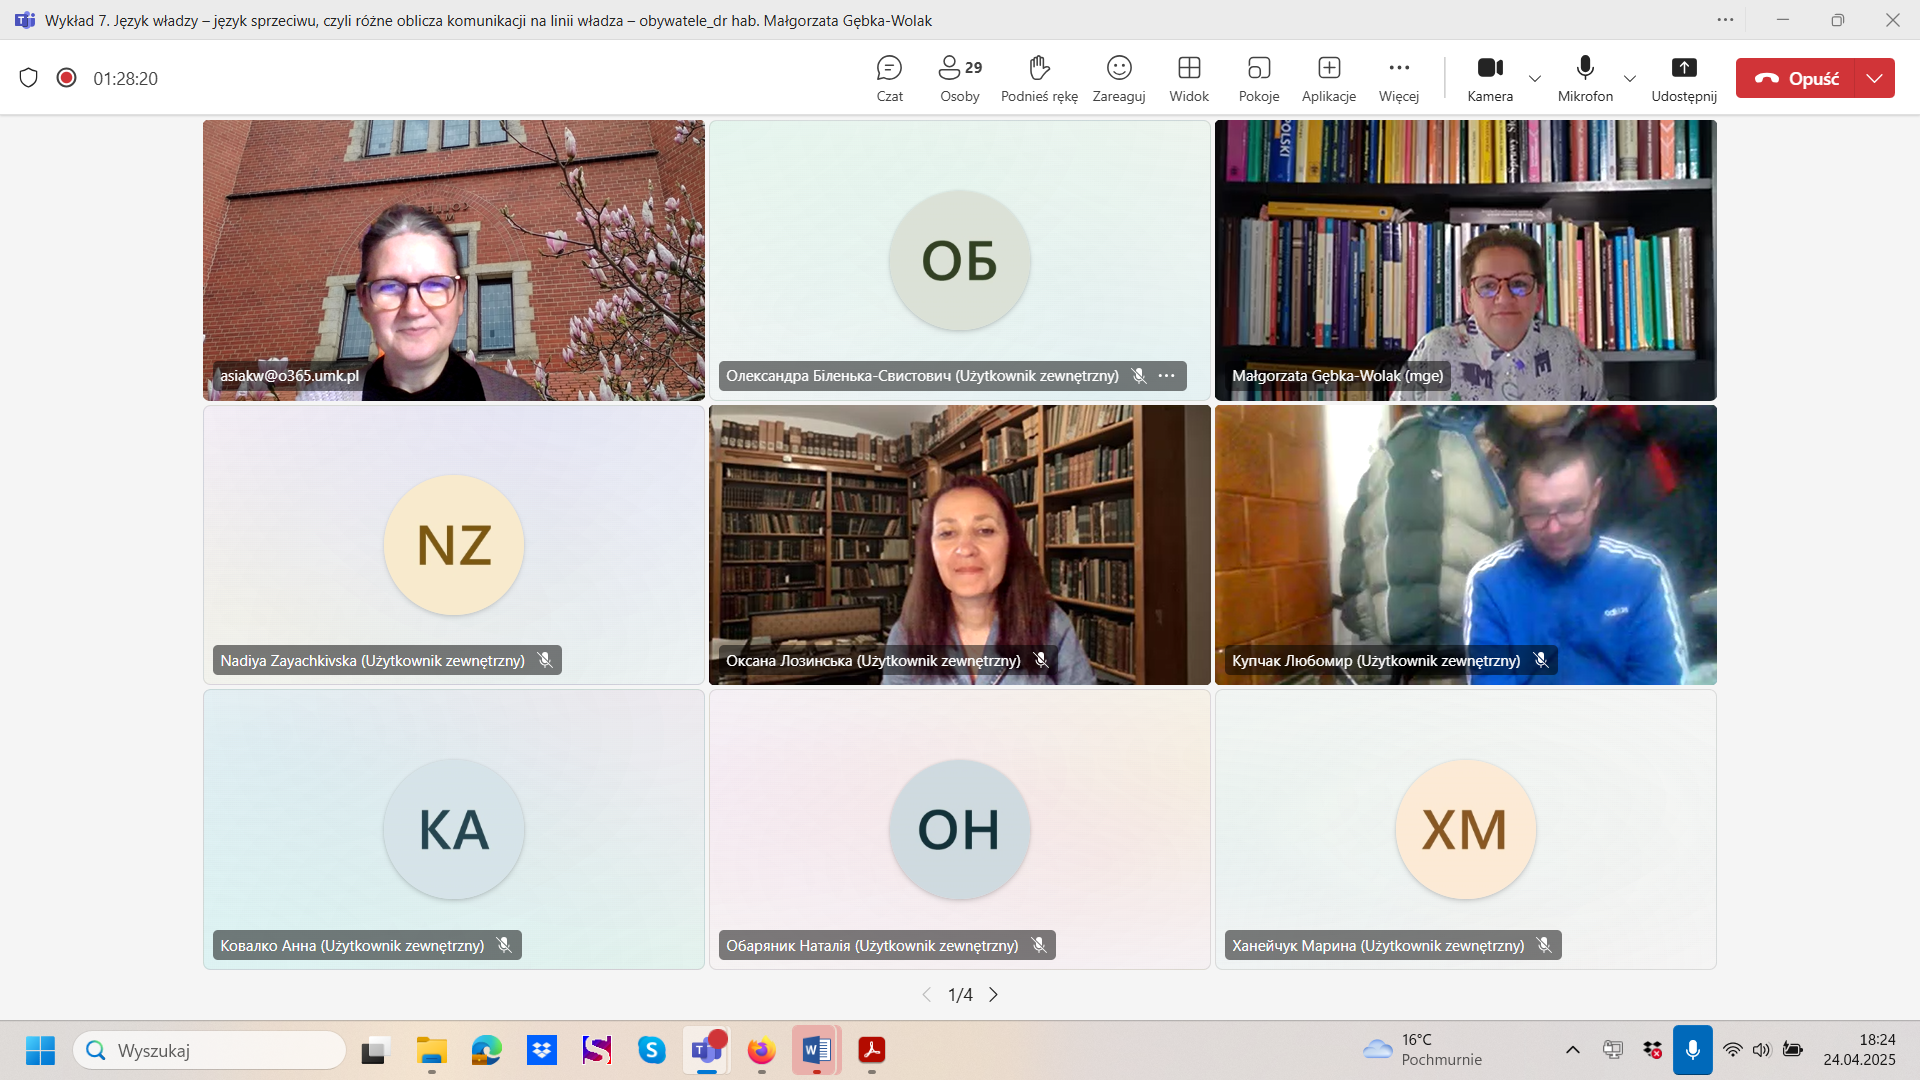This screenshot has height=1080, width=1920.
Task: Expand Mikrofon options dropdown arrow
Action: [1630, 79]
